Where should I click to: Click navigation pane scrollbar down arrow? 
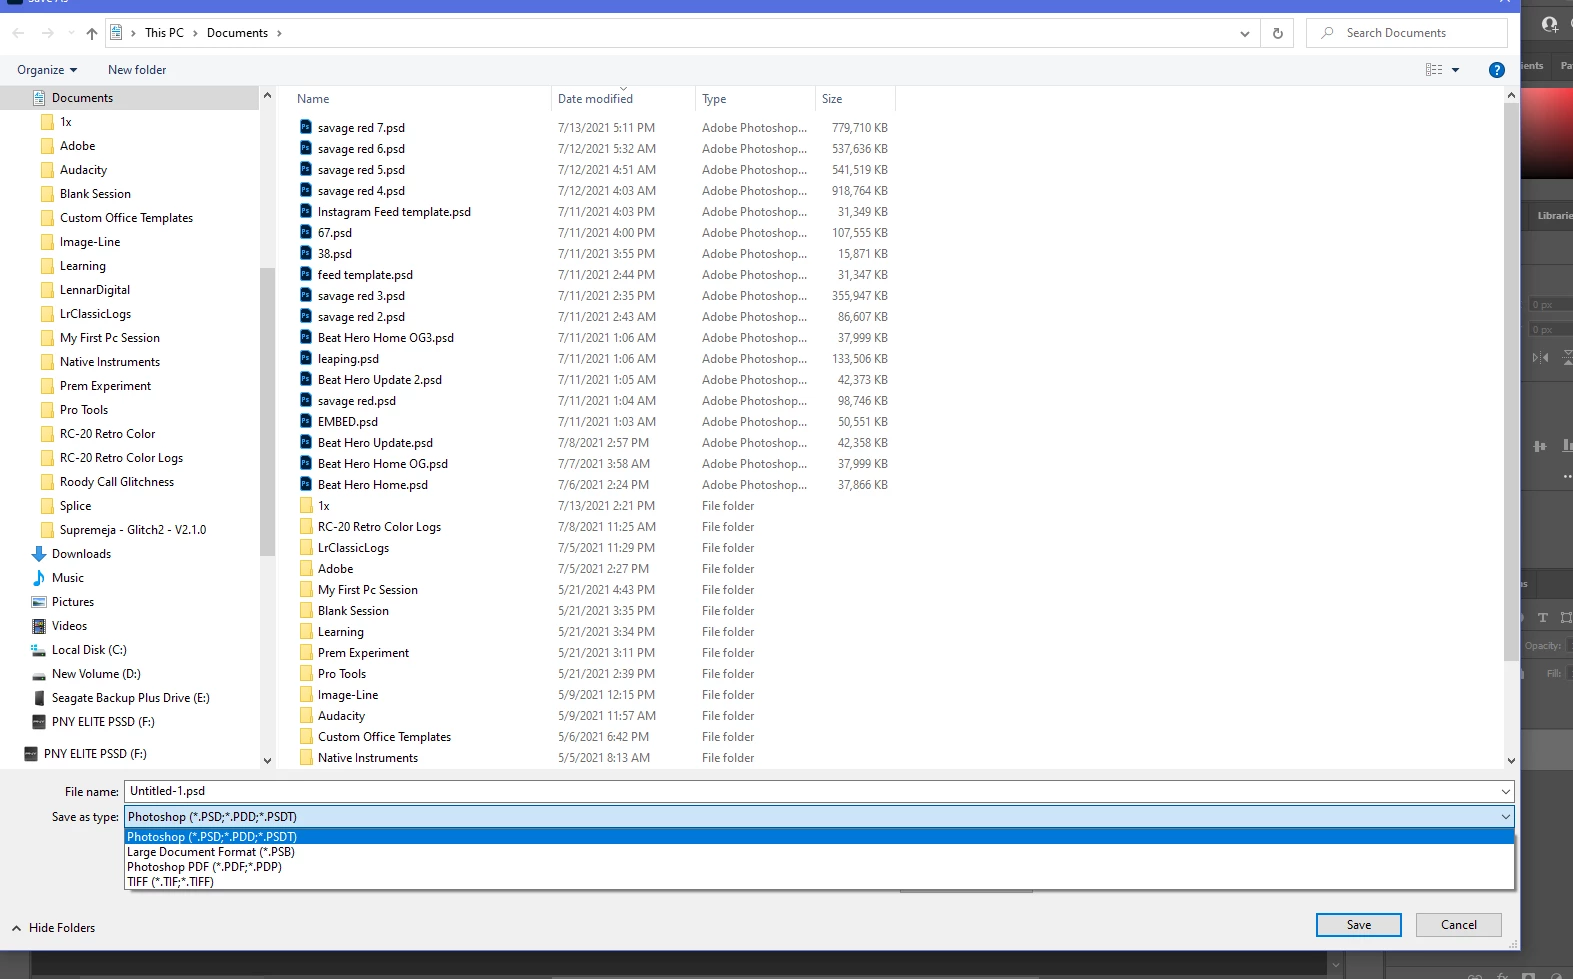267,761
